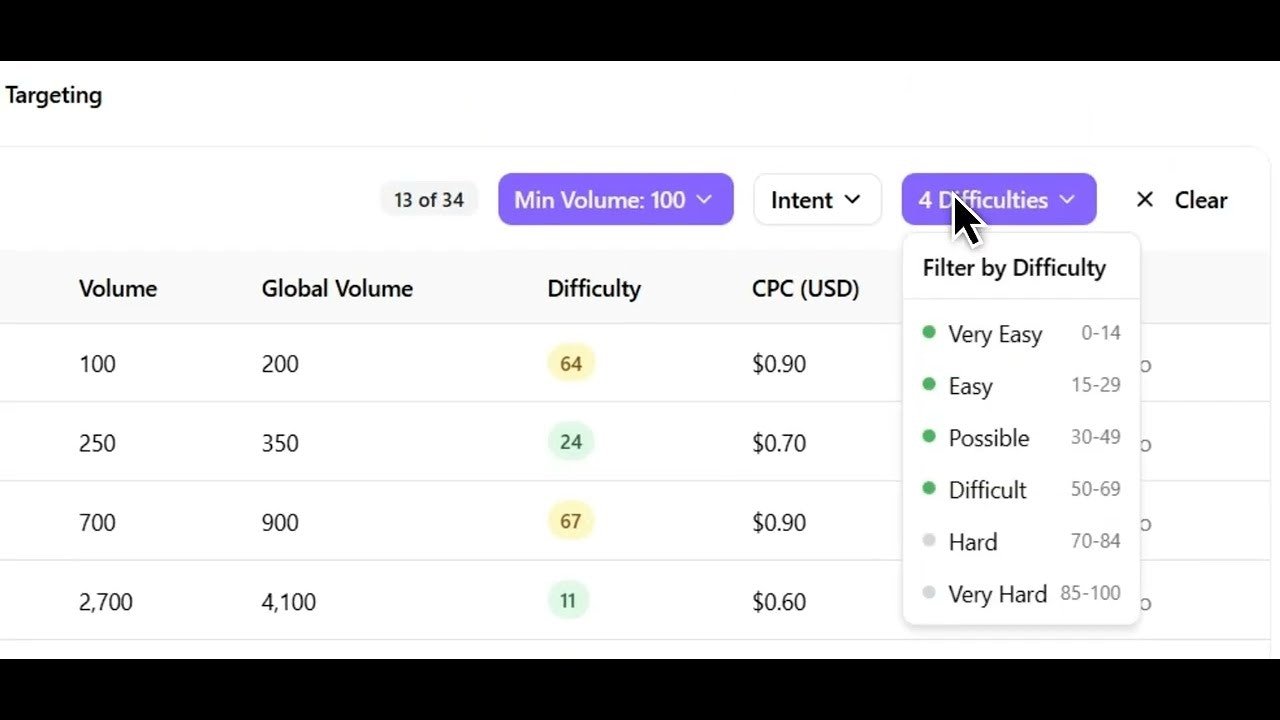Click the X icon to clear filters
This screenshot has height=720, width=1280.
pos(1144,199)
